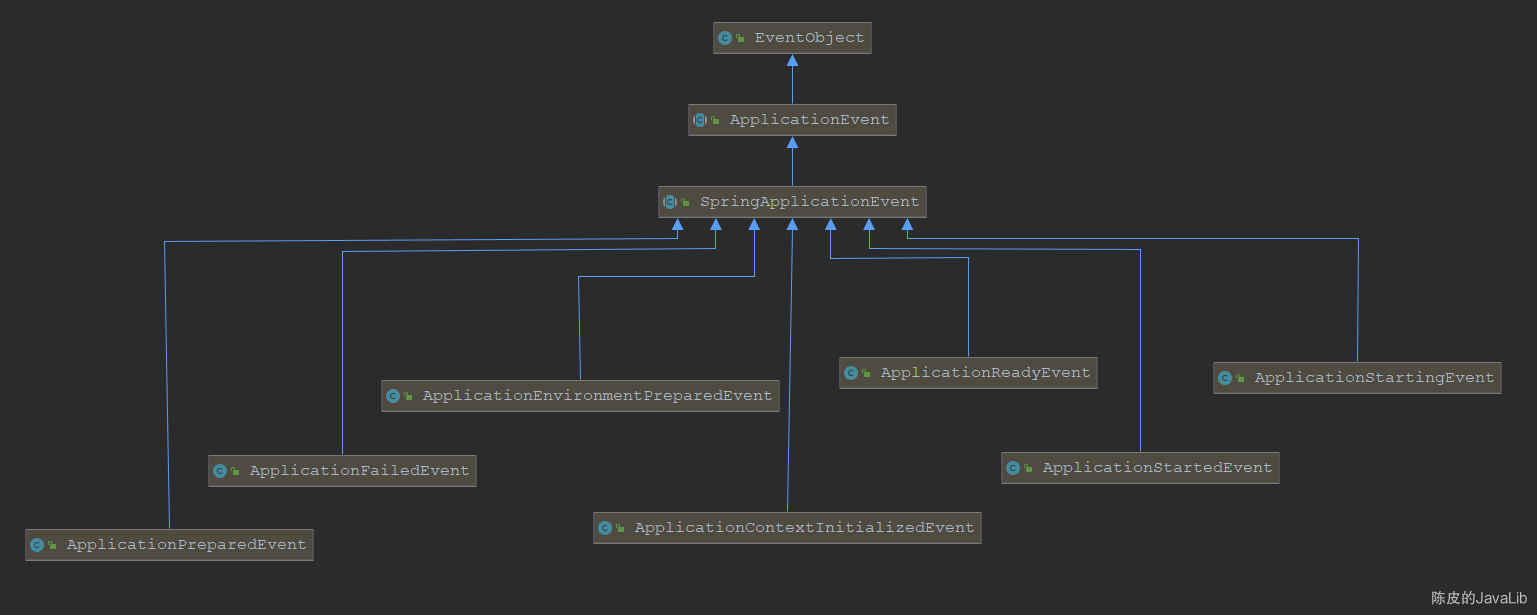
Task: Click the class icon on ApplicationFailedEvent node
Action: click(x=220, y=471)
